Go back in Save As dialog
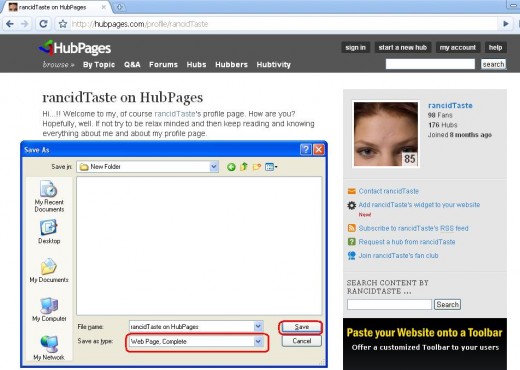520x370 pixels. [231, 167]
